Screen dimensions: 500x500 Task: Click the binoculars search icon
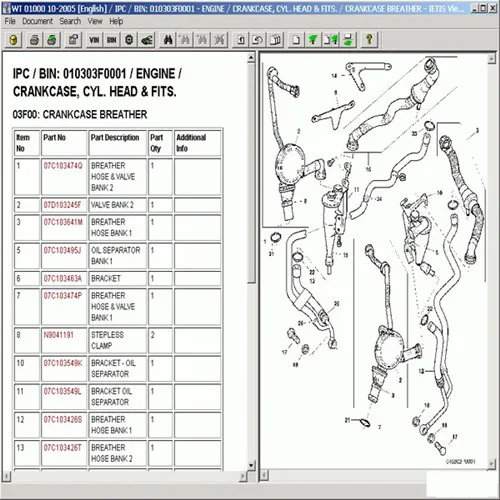tap(168, 40)
